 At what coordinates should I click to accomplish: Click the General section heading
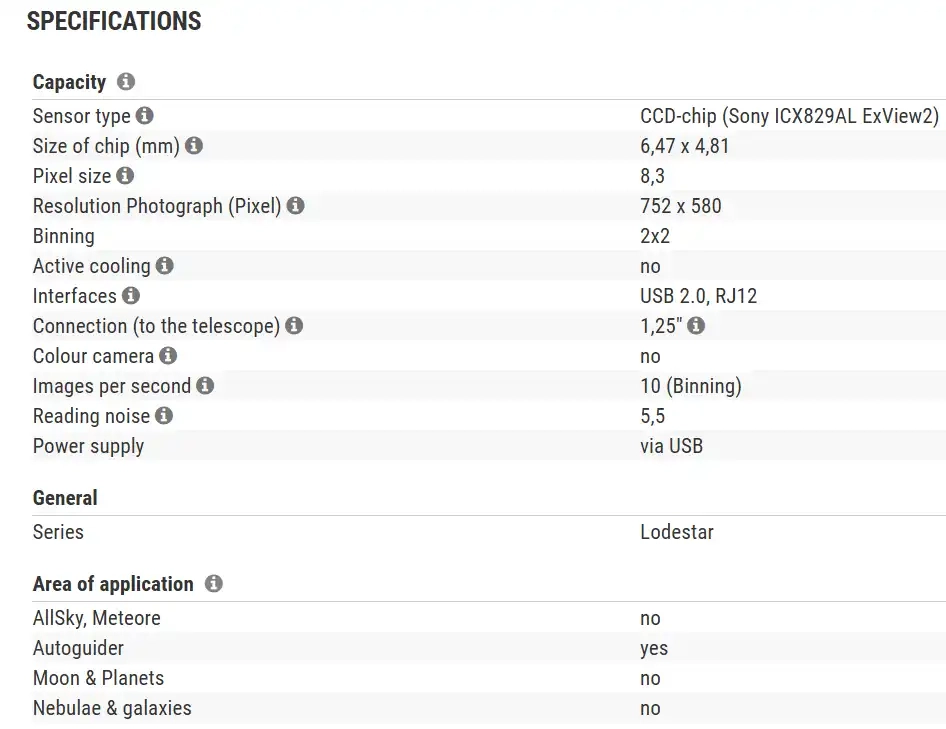click(65, 498)
